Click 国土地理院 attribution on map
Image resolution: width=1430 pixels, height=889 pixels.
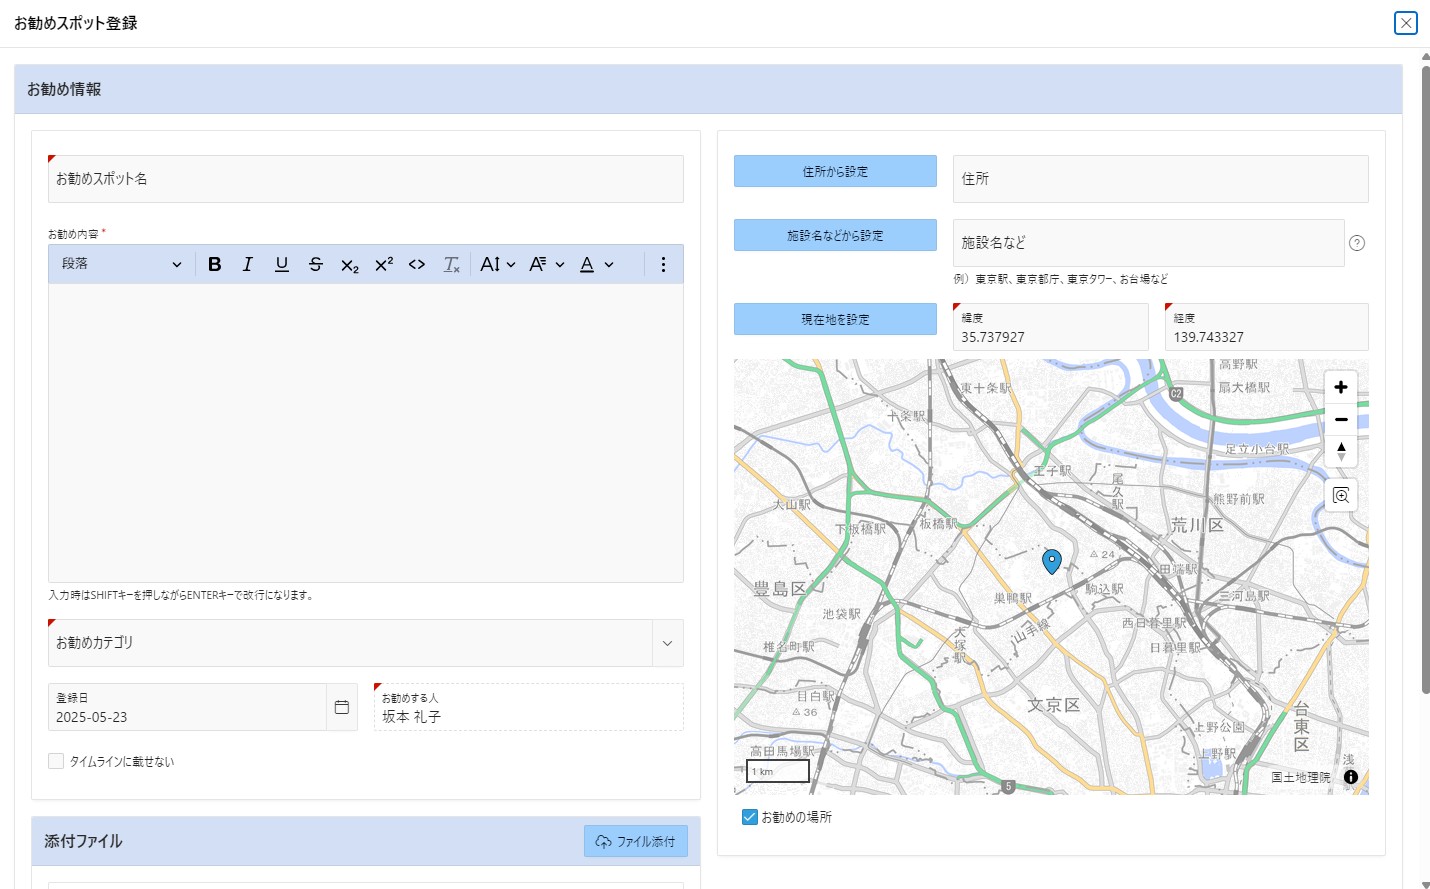(x=1301, y=777)
